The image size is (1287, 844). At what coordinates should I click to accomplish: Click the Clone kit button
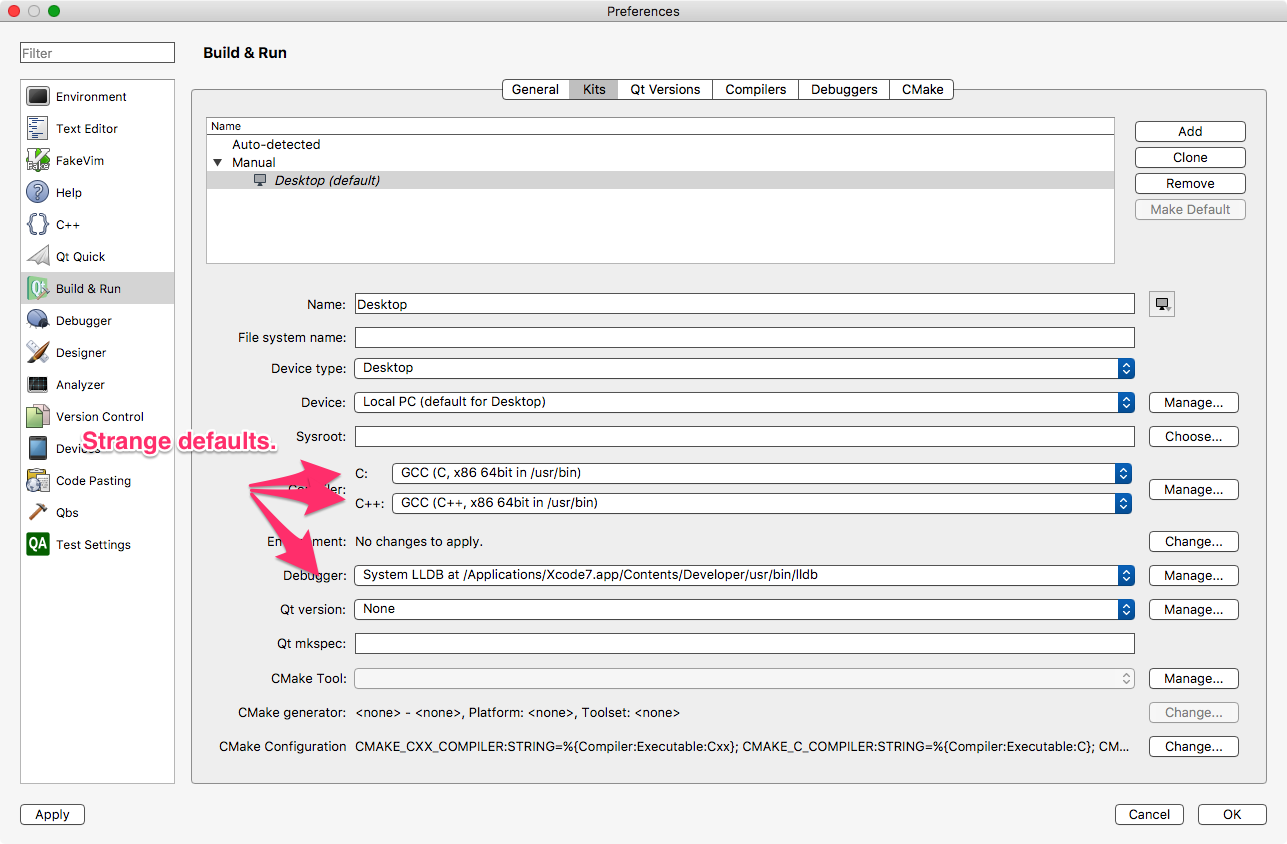click(x=1189, y=157)
